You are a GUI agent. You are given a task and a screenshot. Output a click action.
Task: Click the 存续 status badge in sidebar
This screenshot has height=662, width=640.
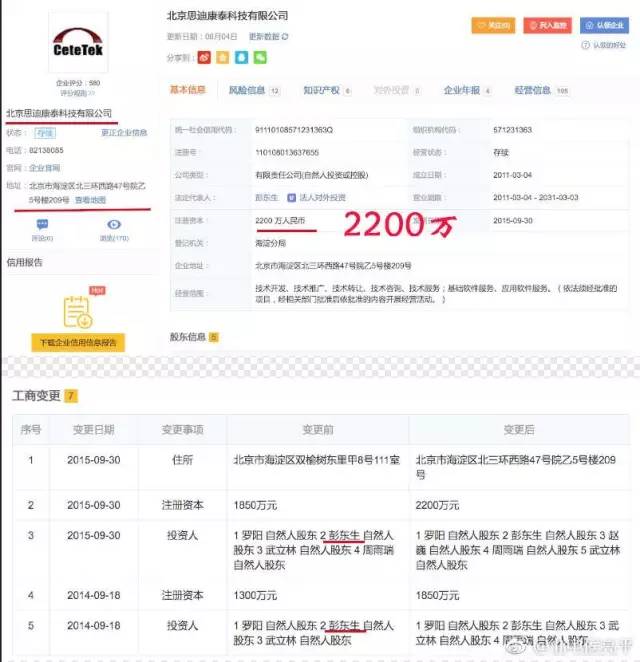[x=45, y=133]
